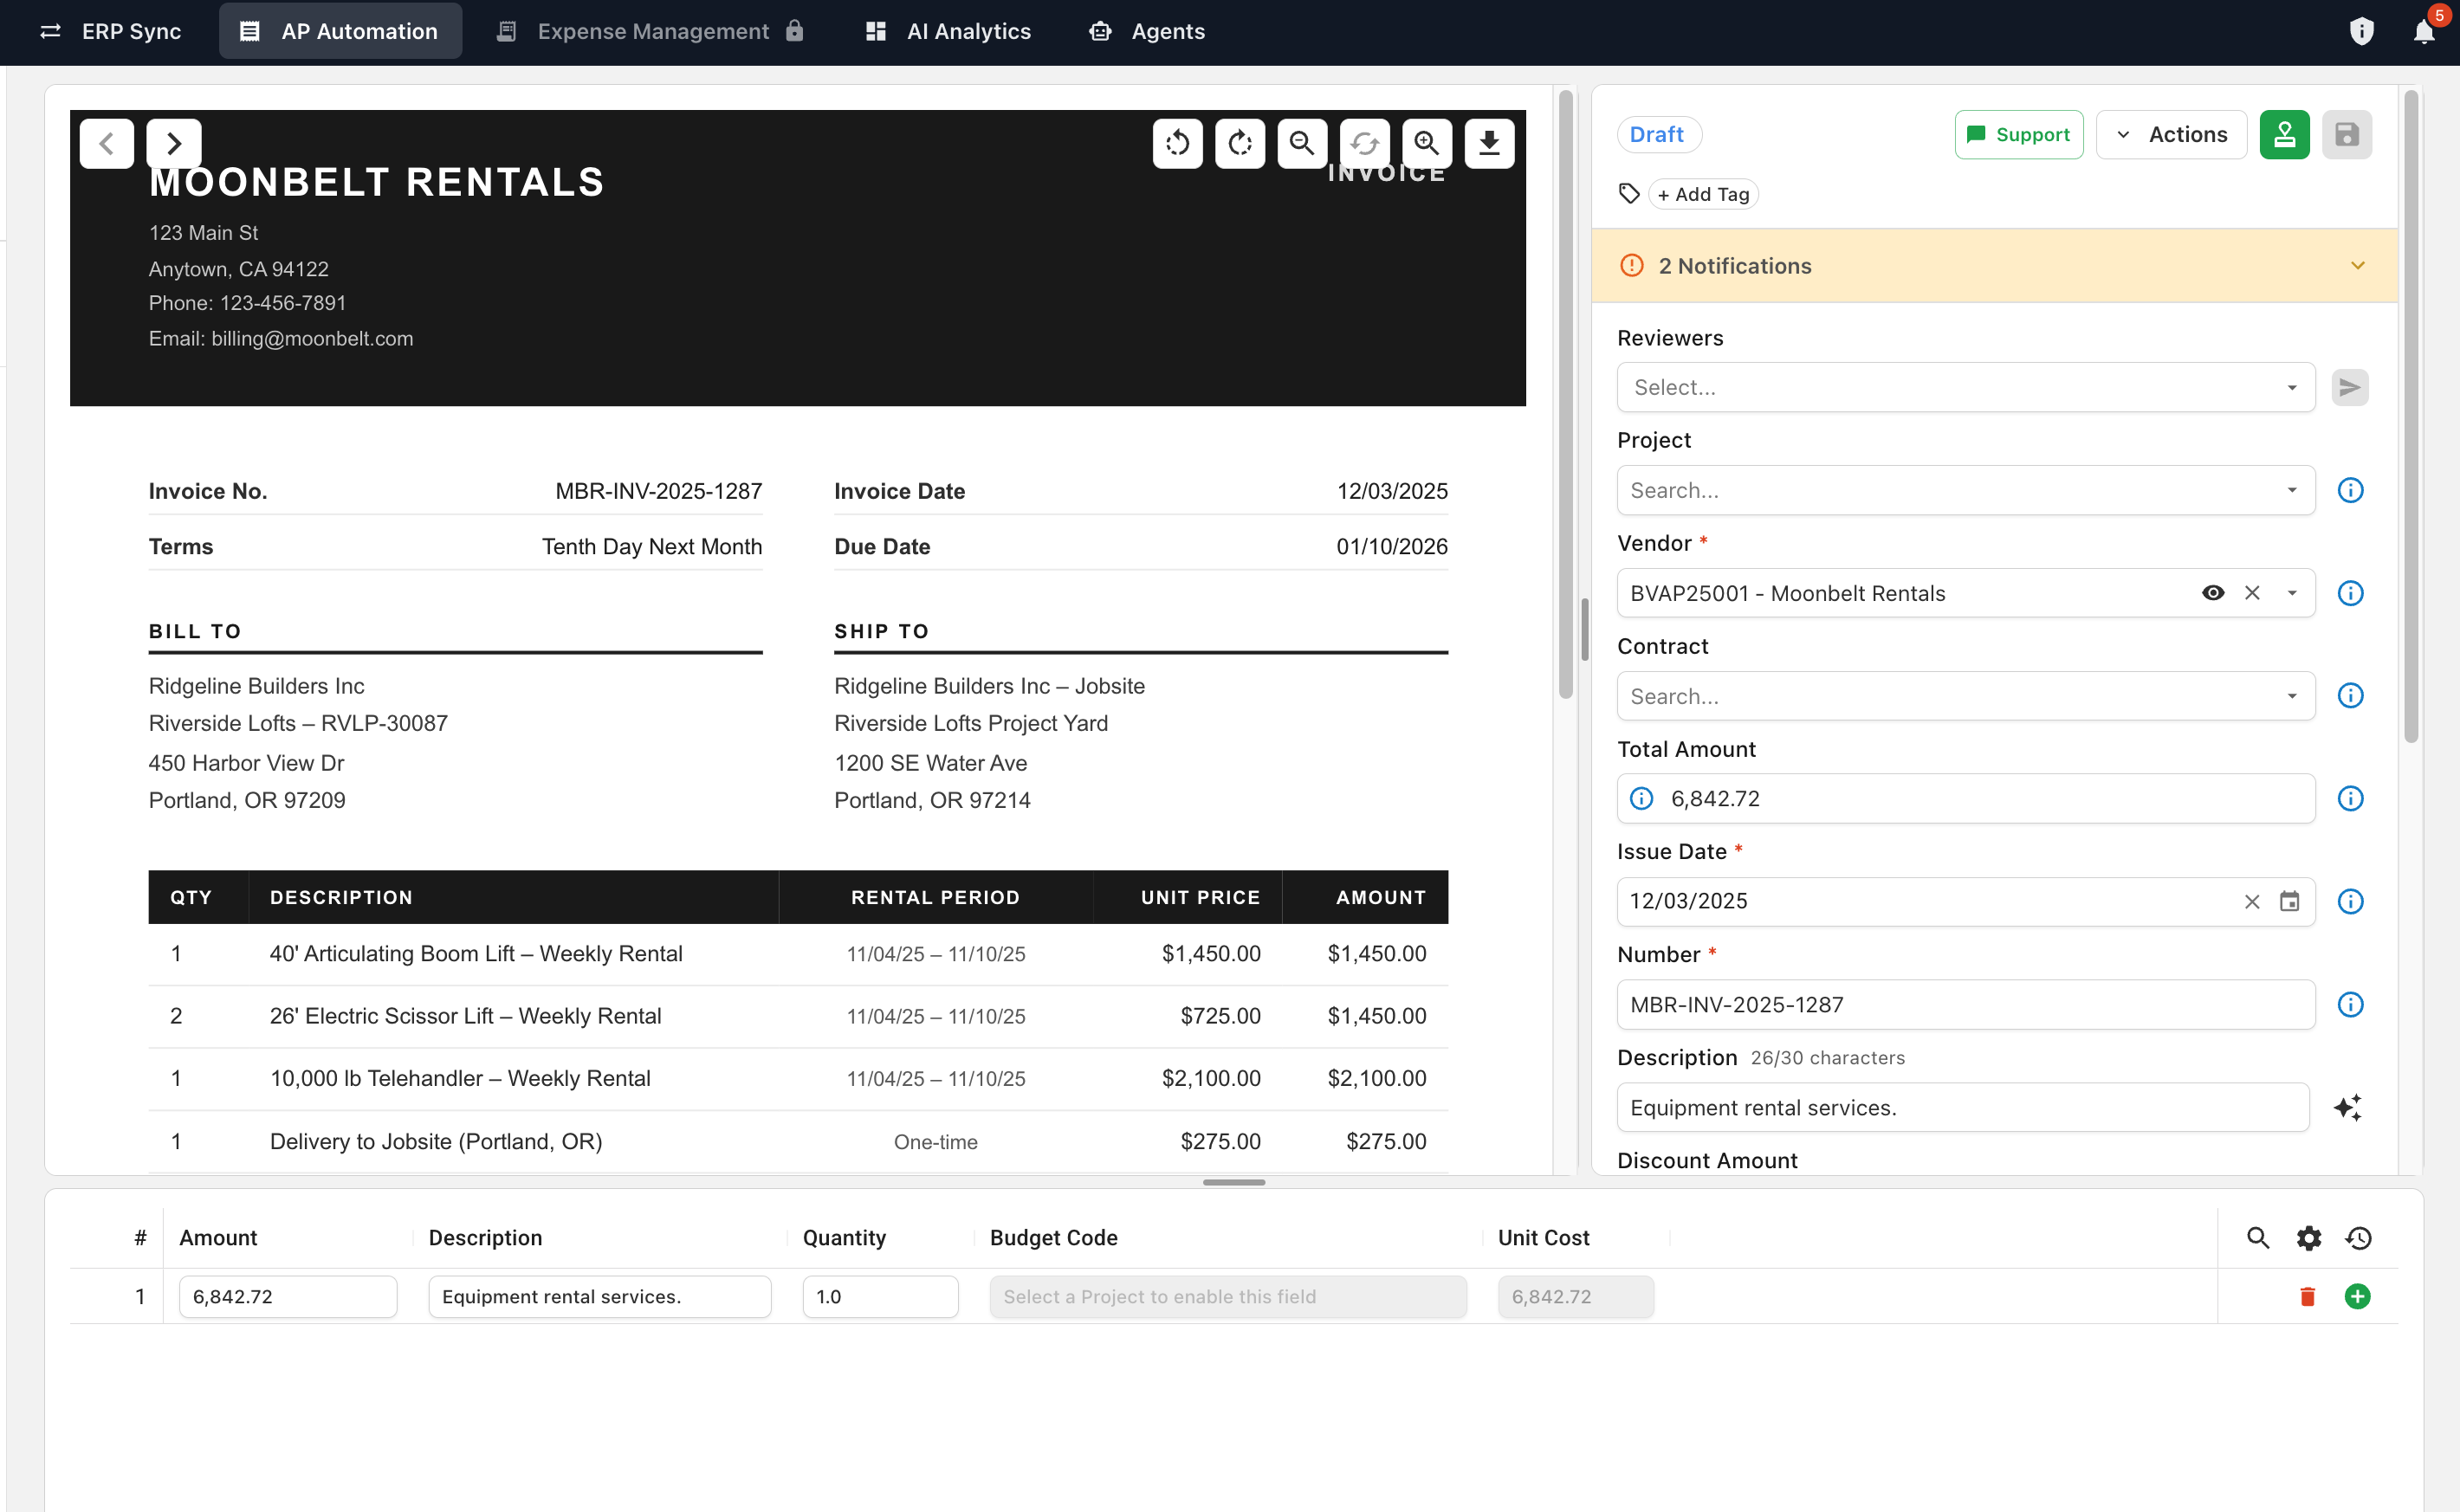2460x1512 pixels.
Task: Open the Vendor dropdown arrow
Action: pos(2292,594)
